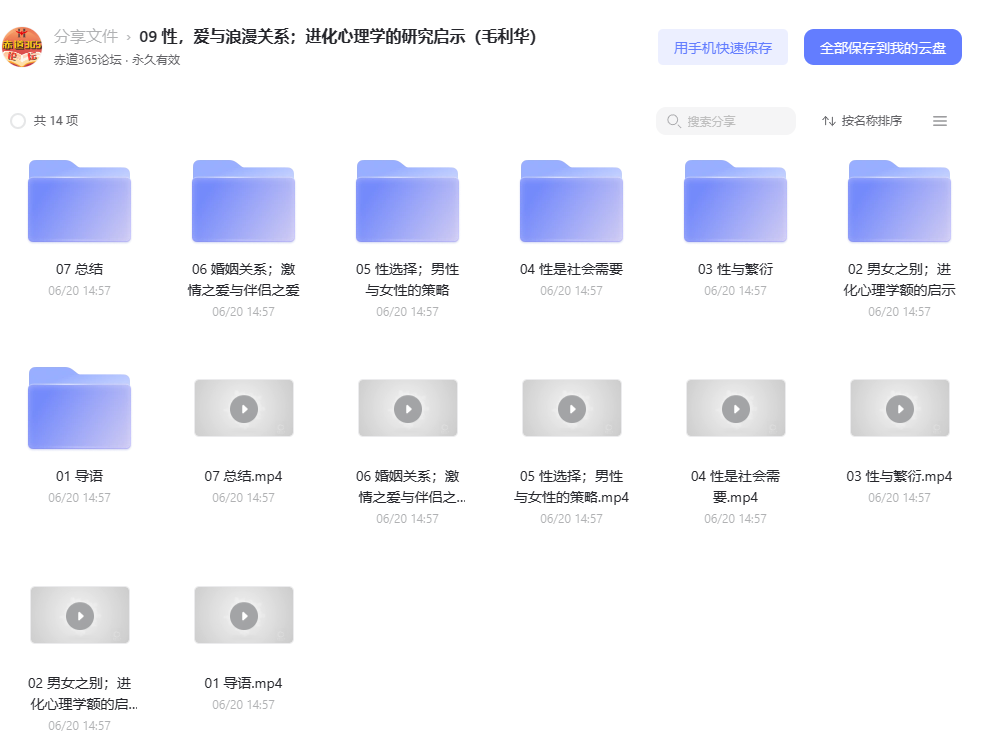This screenshot has width=981, height=735.
Task: Click the file name 01 导语.mp4
Action: tap(243, 683)
